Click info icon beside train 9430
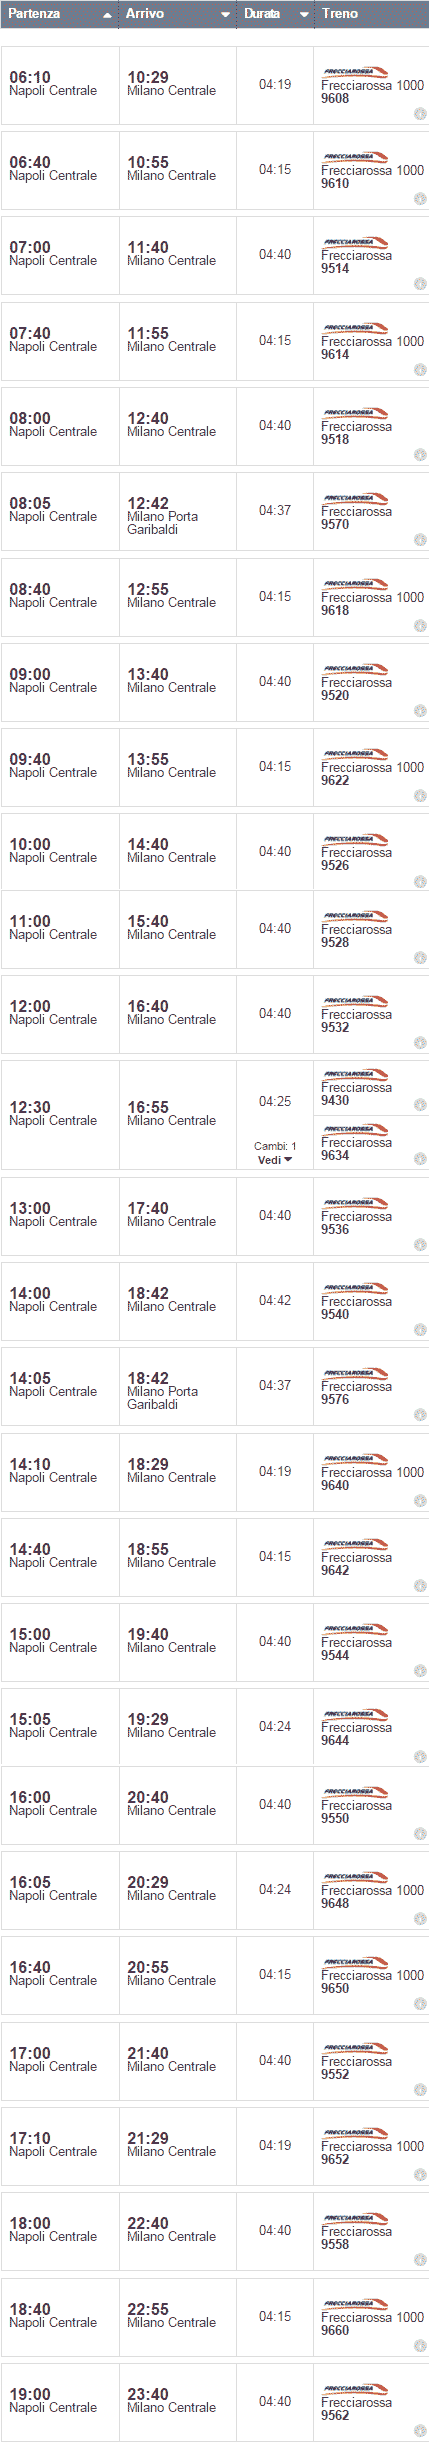 click(x=420, y=1105)
